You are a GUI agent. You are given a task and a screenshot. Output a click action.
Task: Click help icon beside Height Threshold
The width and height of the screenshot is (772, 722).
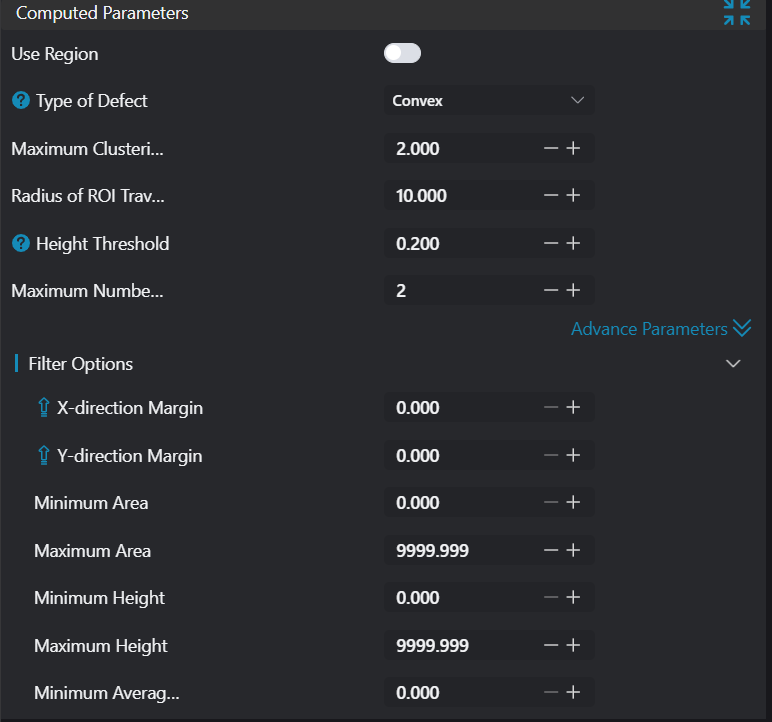(20, 244)
